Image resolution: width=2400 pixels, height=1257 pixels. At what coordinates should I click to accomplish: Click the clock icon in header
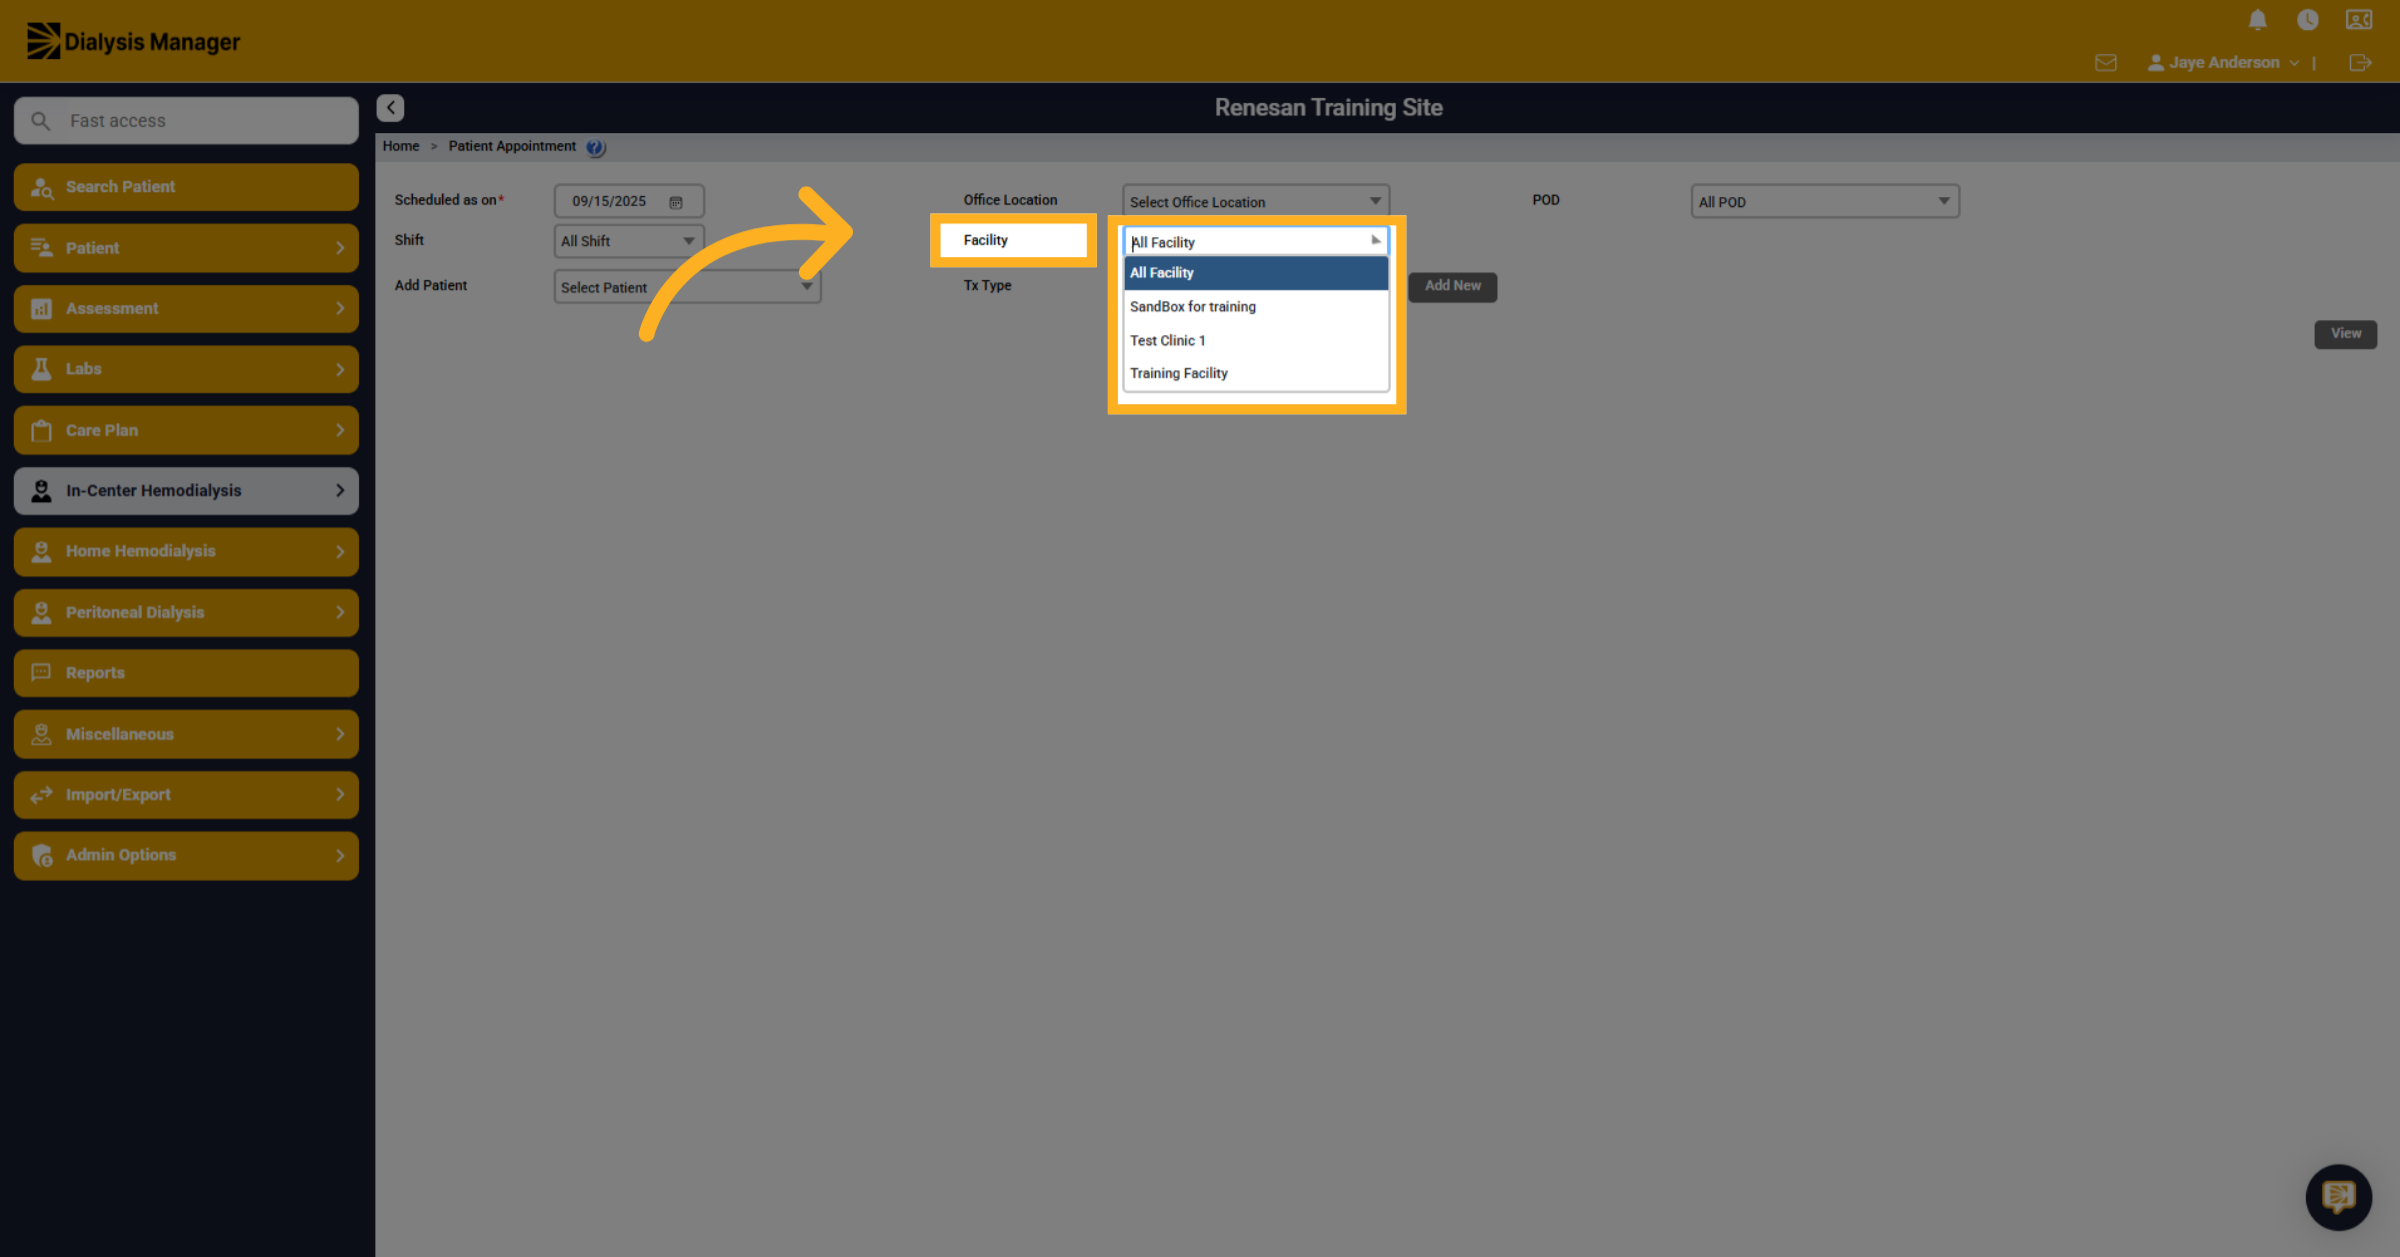point(2307,20)
